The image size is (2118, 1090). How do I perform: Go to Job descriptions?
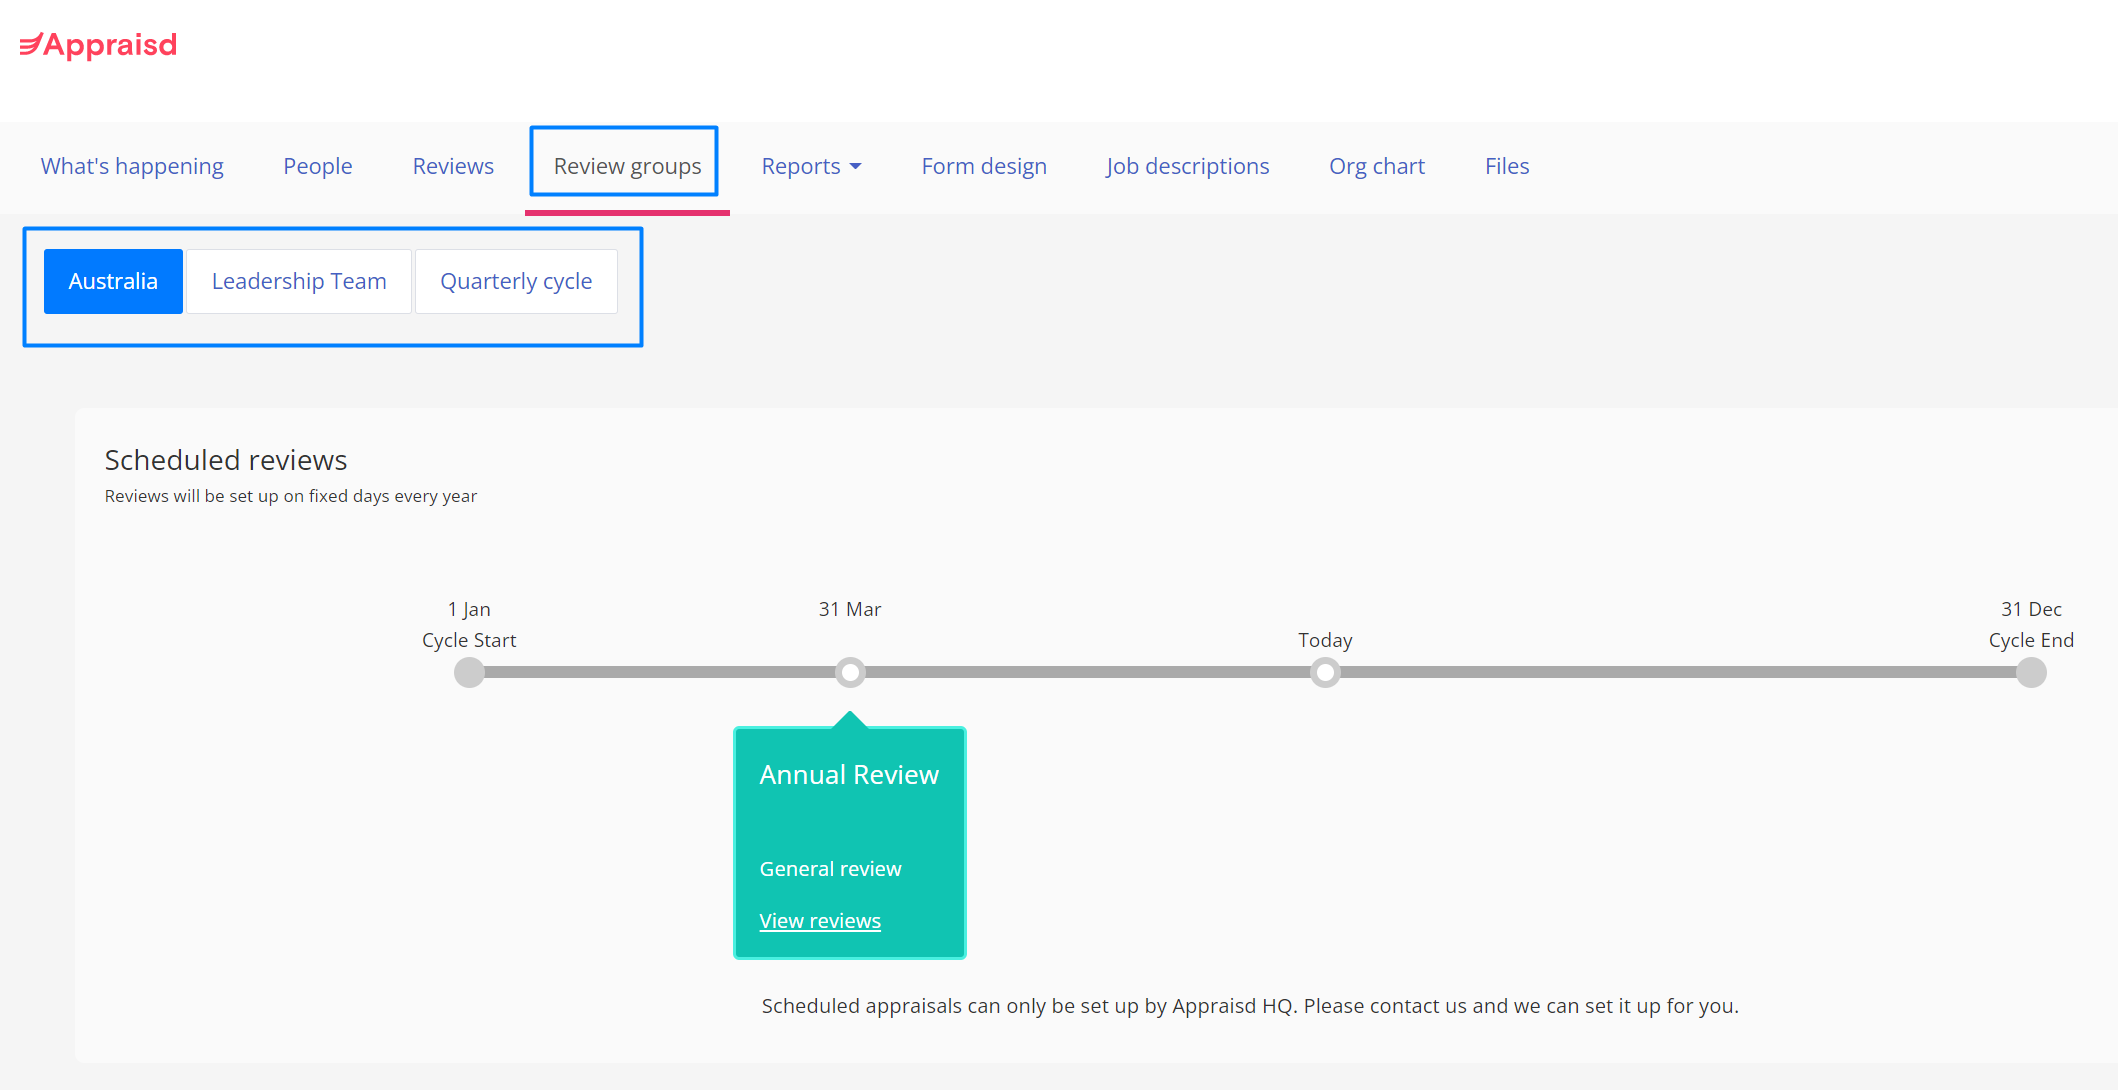click(x=1188, y=166)
